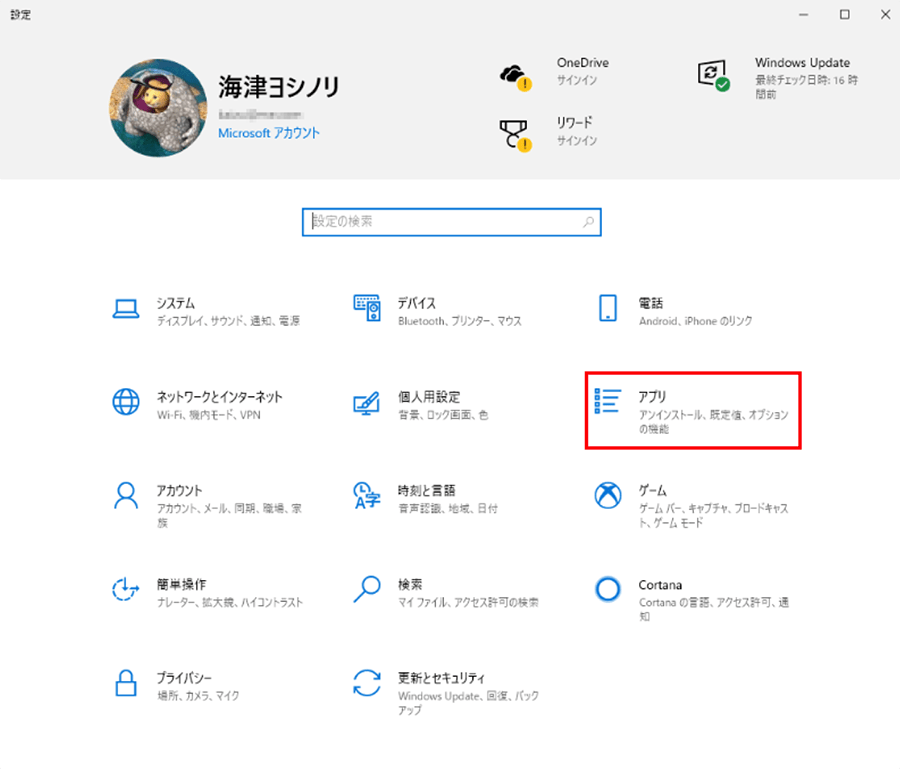Click the '背景、ロック画面、色' description
This screenshot has width=900, height=769.
[x=443, y=414]
